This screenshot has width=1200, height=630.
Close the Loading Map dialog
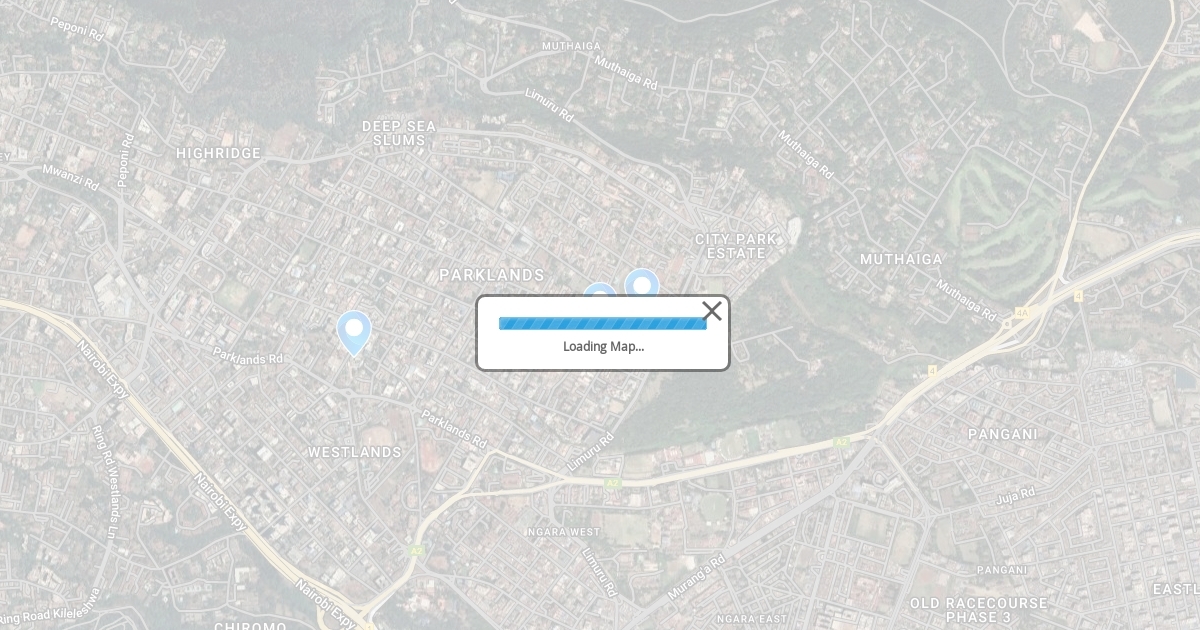712,311
